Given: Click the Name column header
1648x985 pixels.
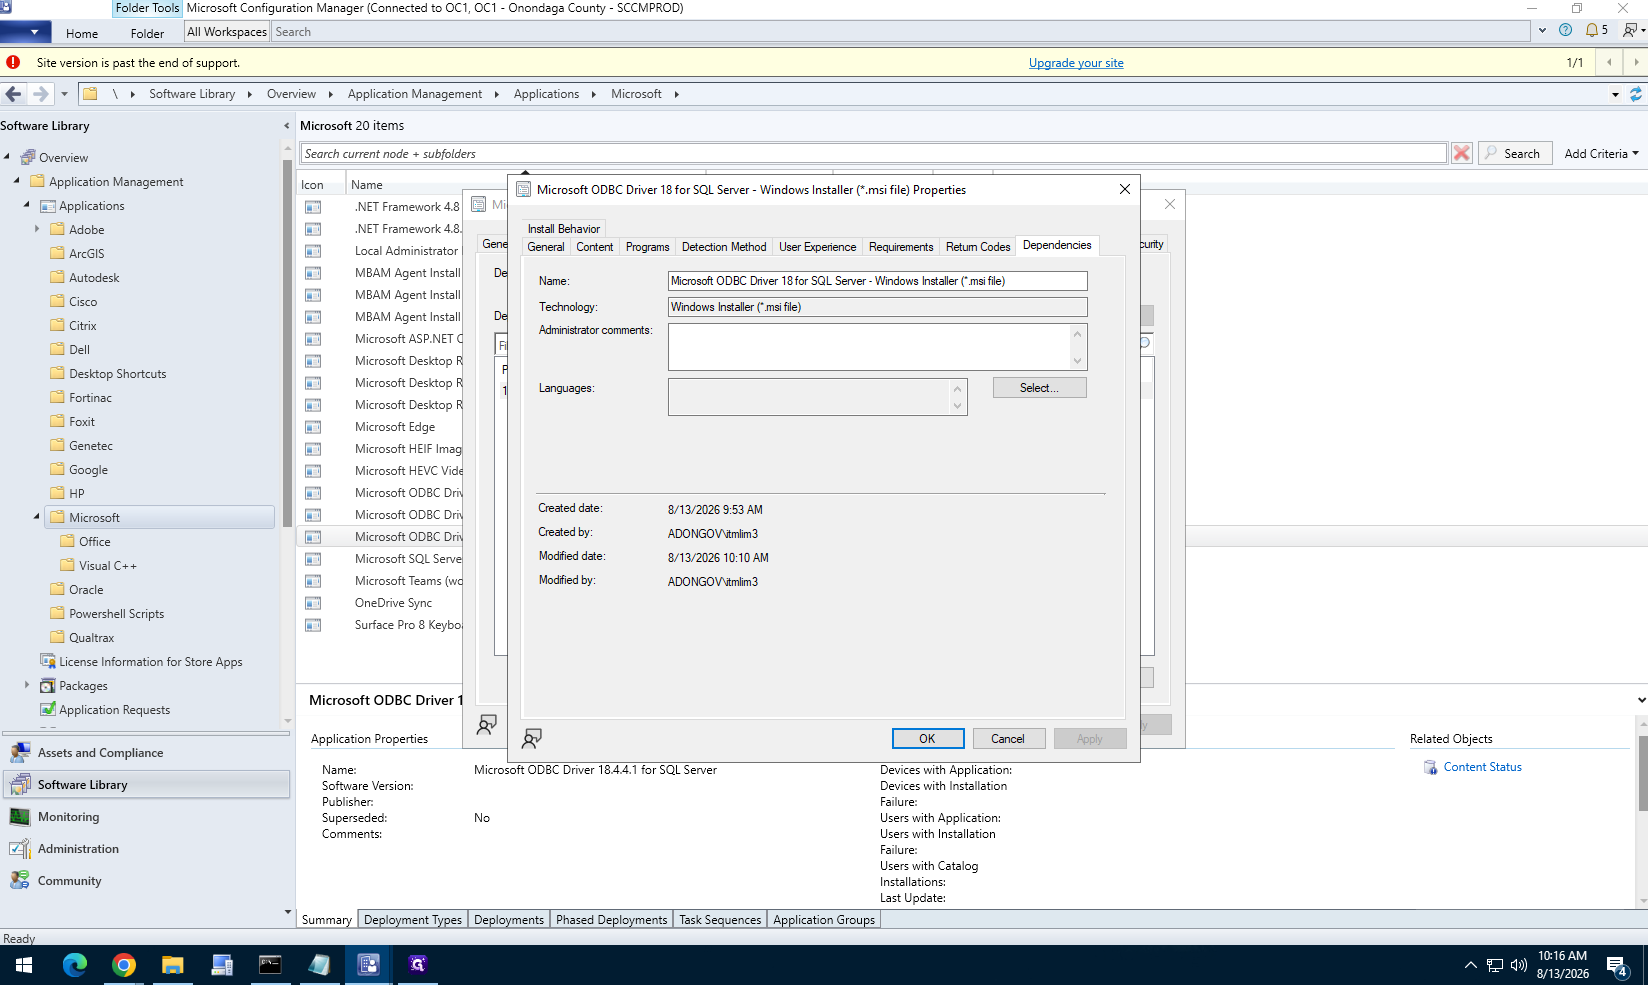Looking at the screenshot, I should tap(367, 185).
